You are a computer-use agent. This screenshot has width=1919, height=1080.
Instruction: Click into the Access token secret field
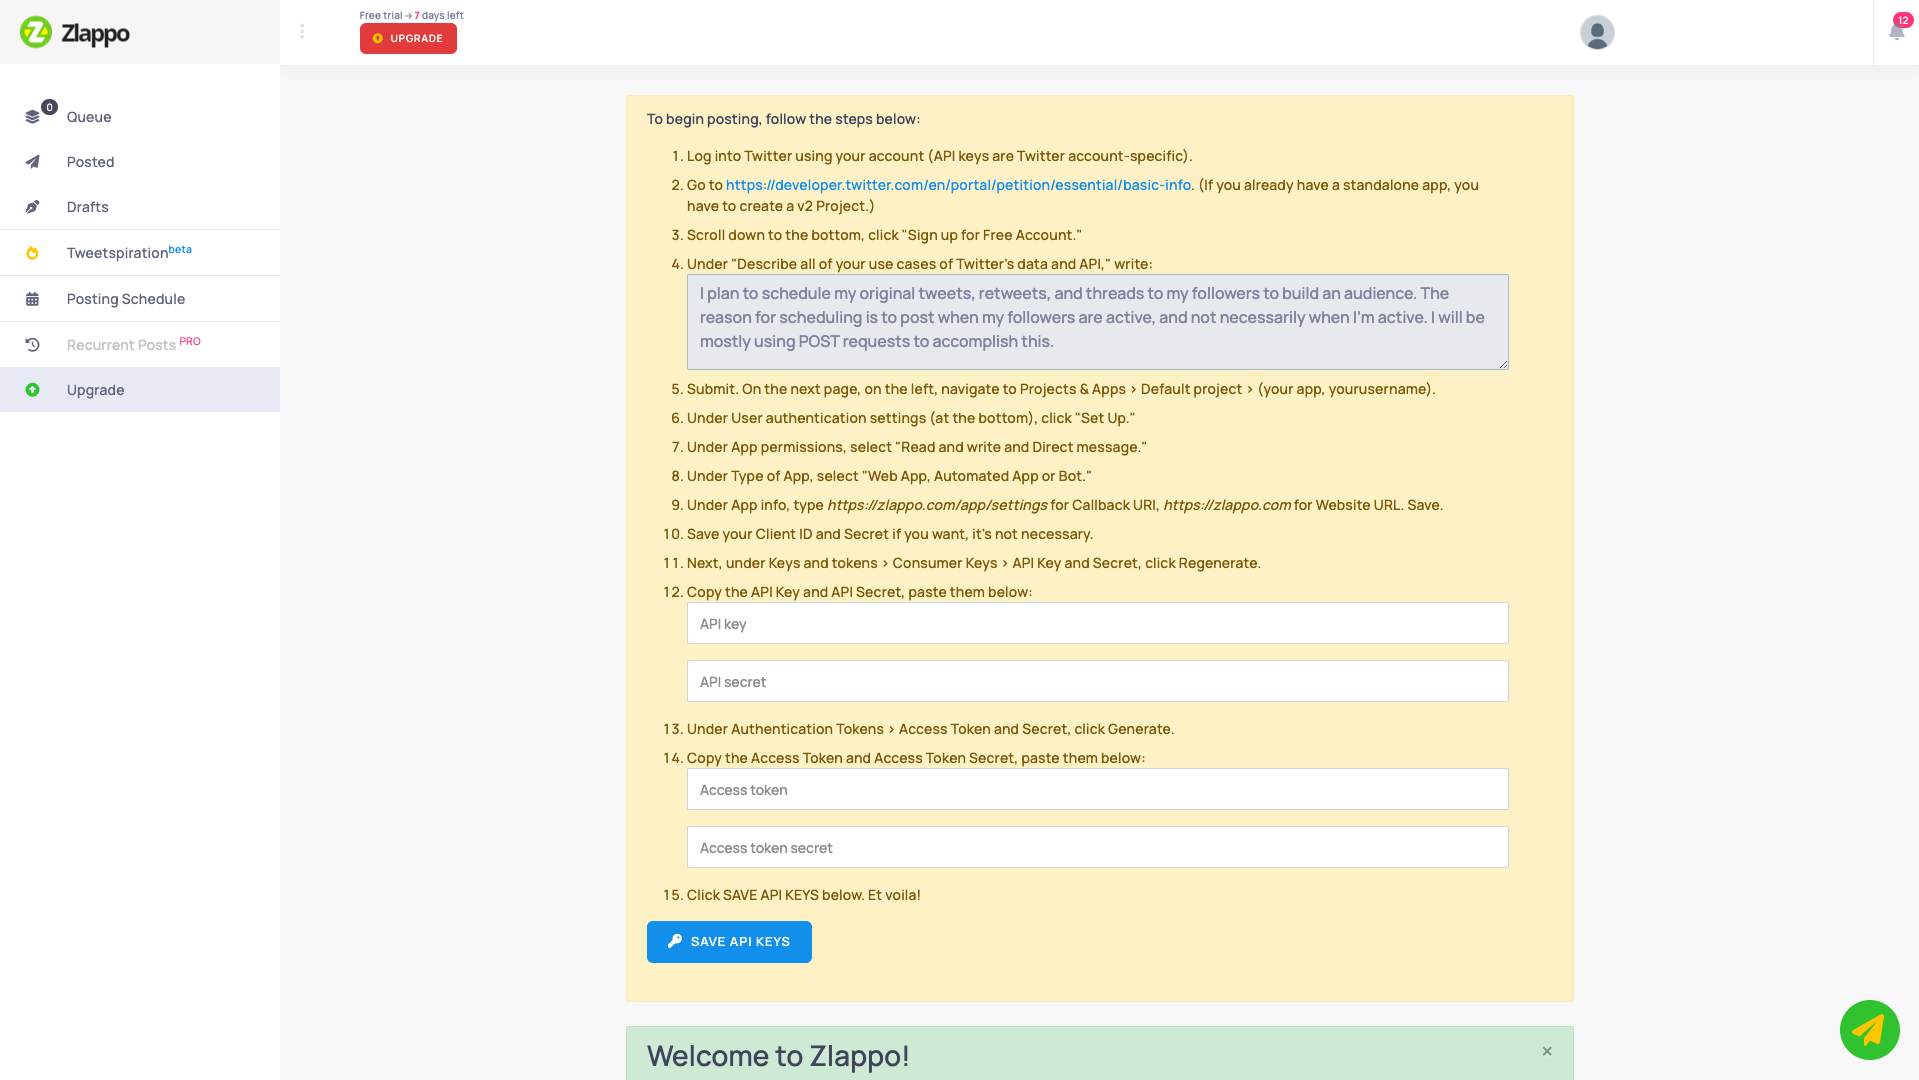(1097, 848)
